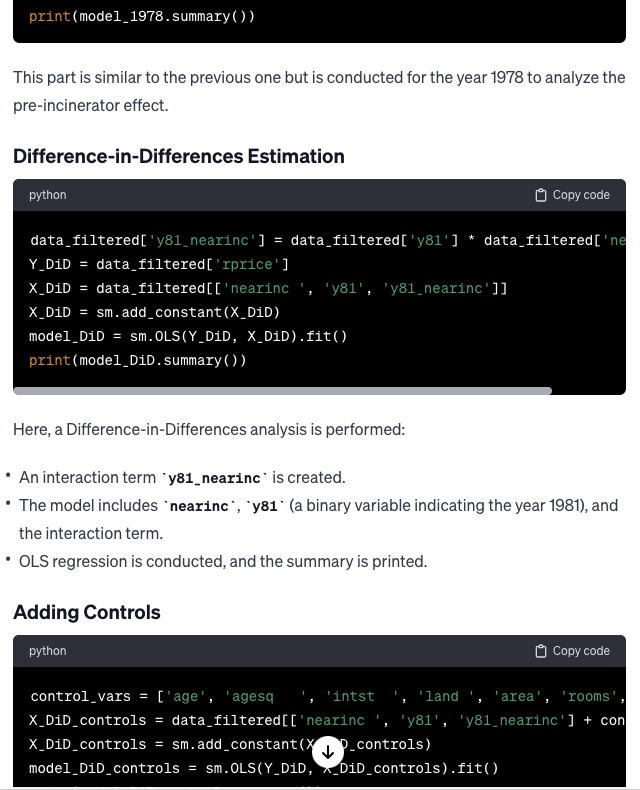Click the 'OLS regression is conducted' bullet
Viewport: 640px width, 790px height.
223,561
